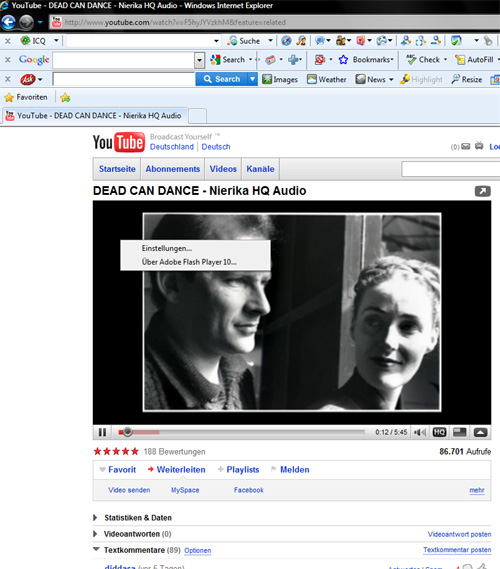Open dropdown arrow next to Ask Search
Viewport: 500px width, 569px height.
pos(253,79)
